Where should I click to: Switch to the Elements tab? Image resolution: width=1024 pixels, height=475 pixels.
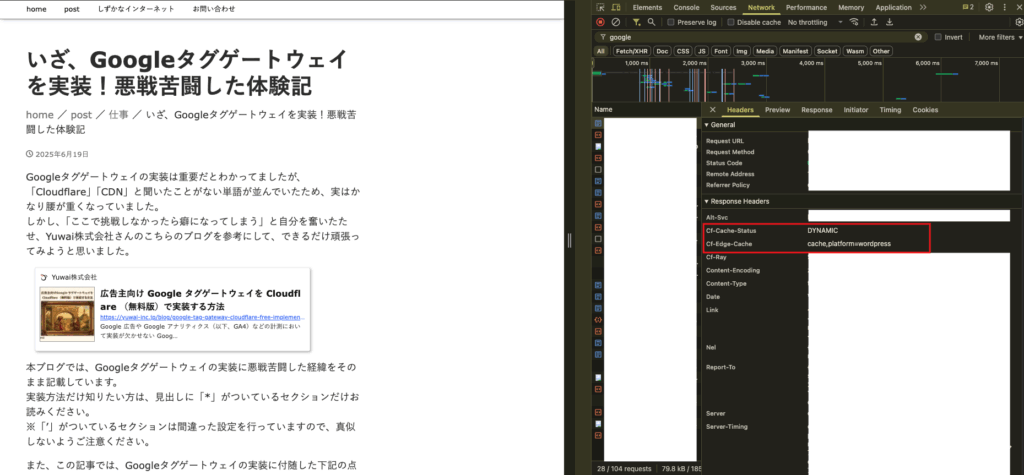[647, 8]
